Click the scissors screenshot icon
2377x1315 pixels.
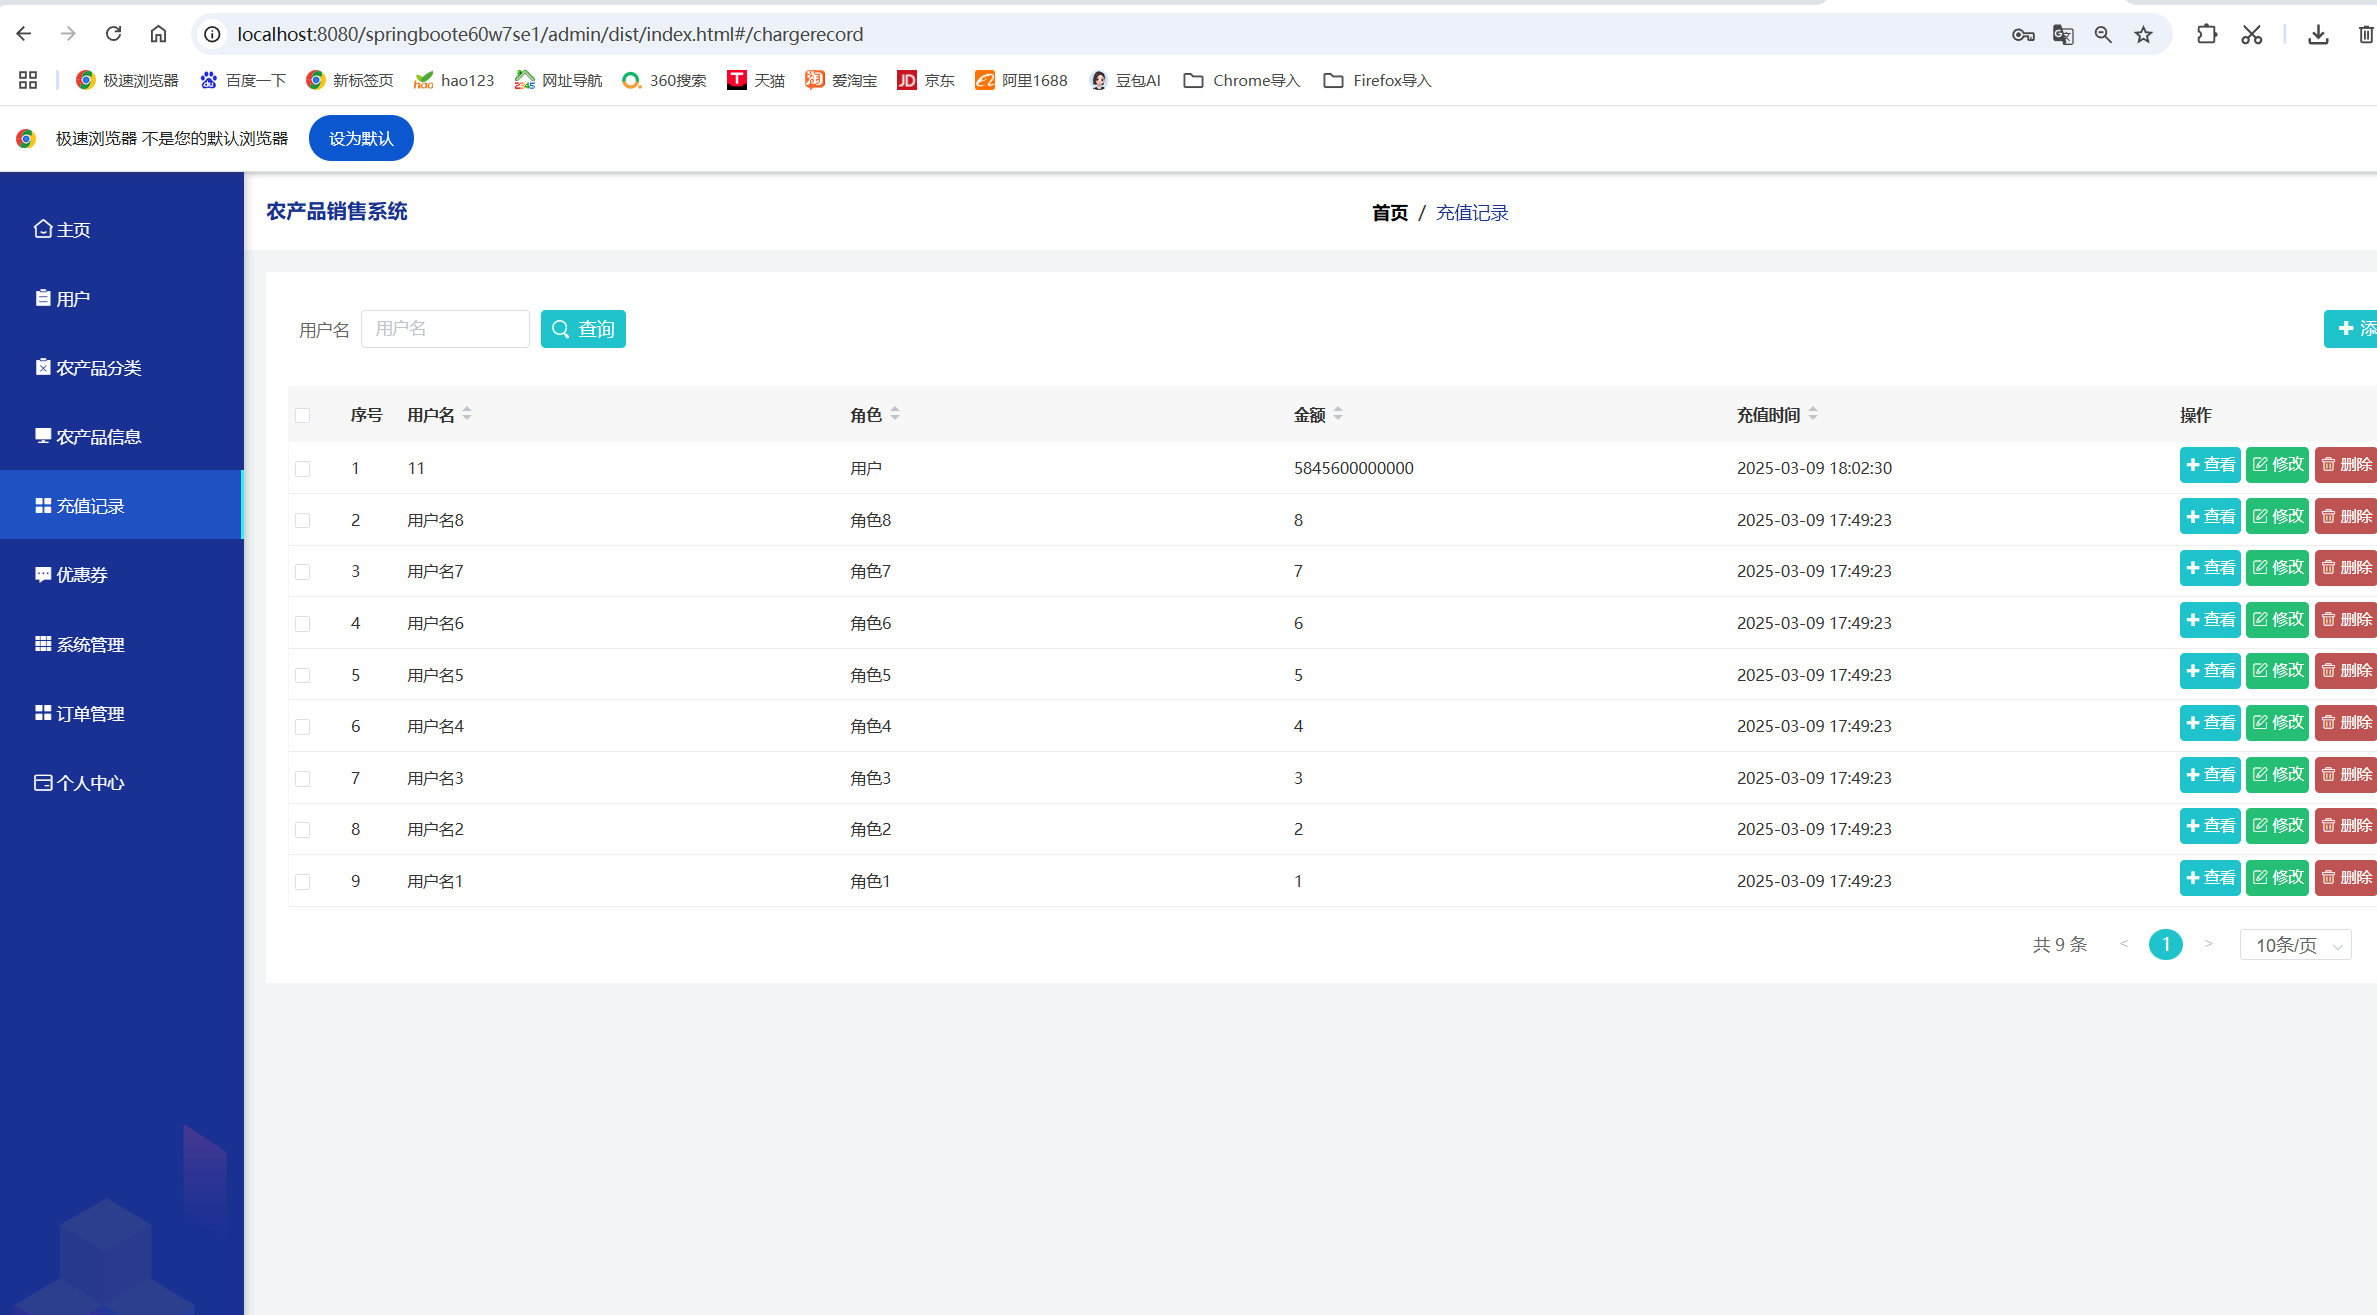(2251, 35)
